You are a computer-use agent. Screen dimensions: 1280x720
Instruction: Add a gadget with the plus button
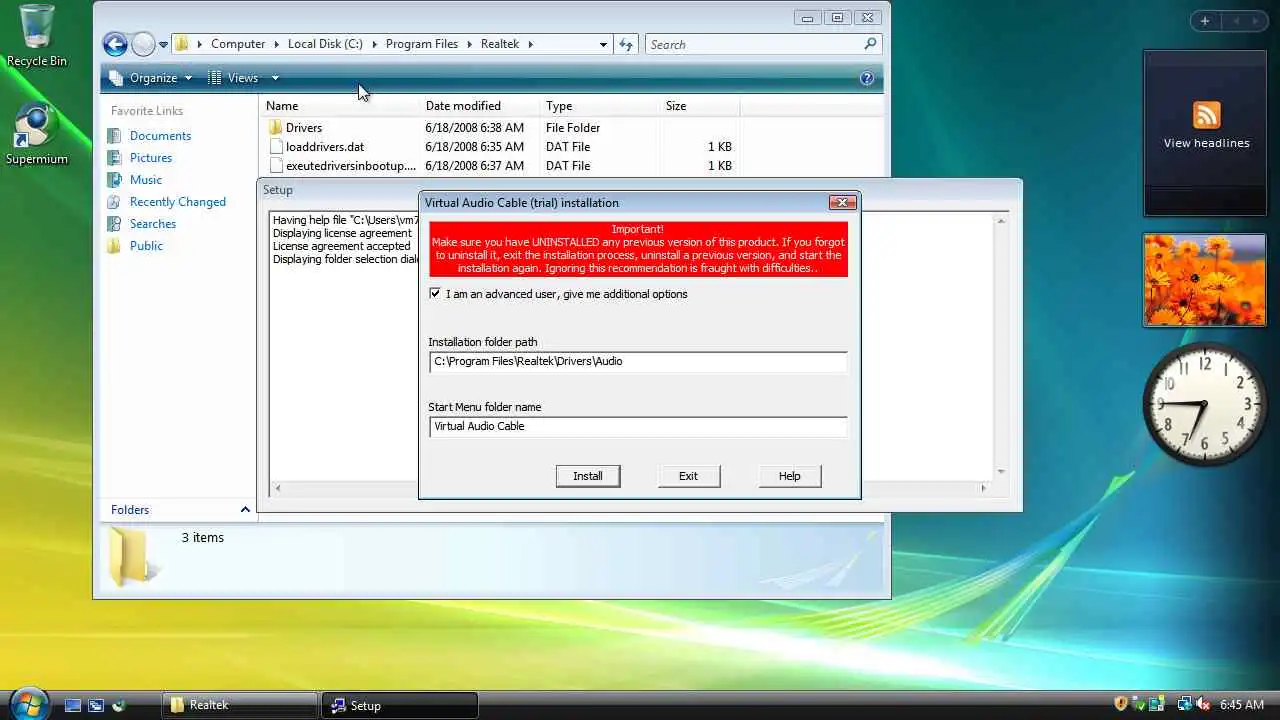point(1205,21)
